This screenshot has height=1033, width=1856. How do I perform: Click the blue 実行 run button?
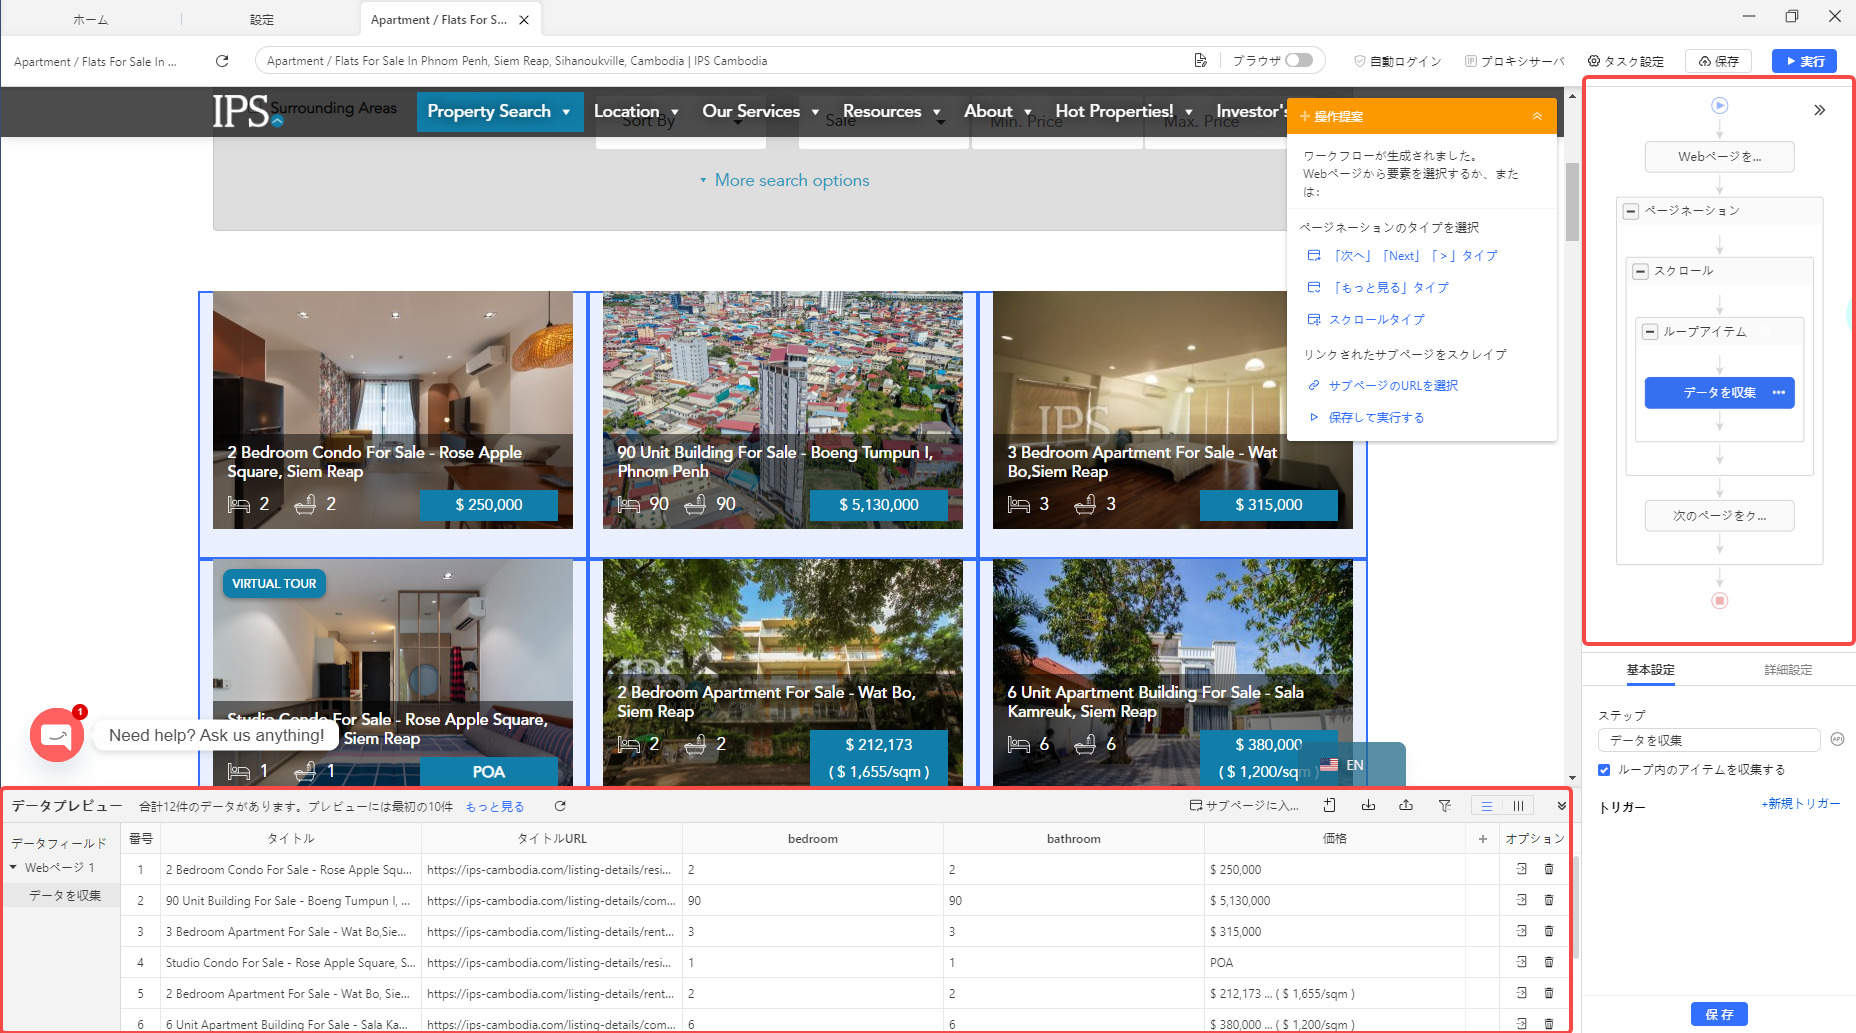(1804, 61)
